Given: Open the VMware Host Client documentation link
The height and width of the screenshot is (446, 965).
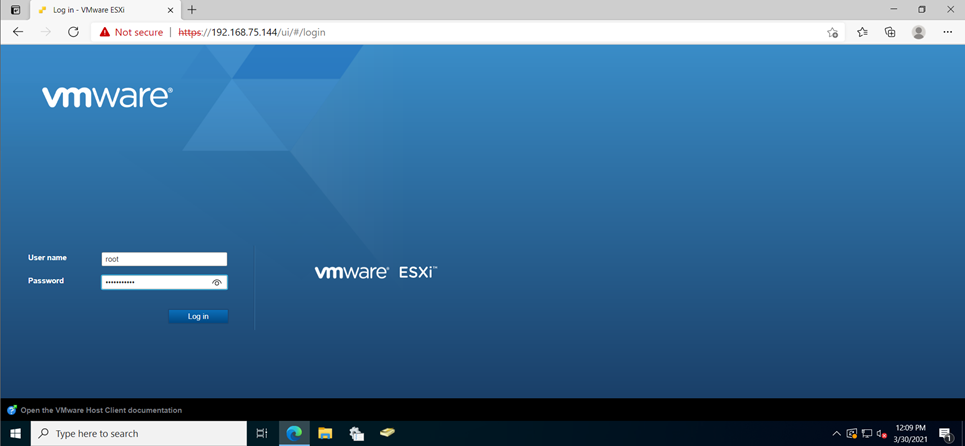Looking at the screenshot, I should pos(101,410).
